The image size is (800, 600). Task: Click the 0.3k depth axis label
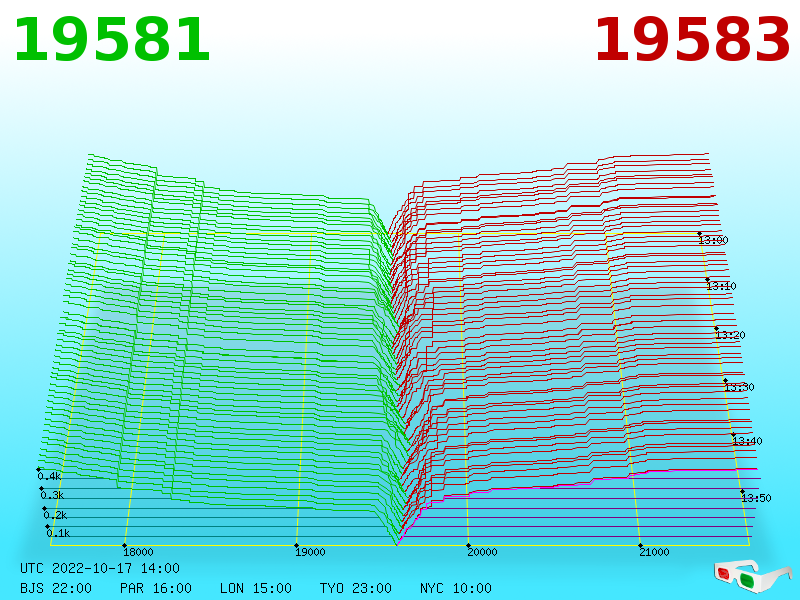tap(52, 495)
